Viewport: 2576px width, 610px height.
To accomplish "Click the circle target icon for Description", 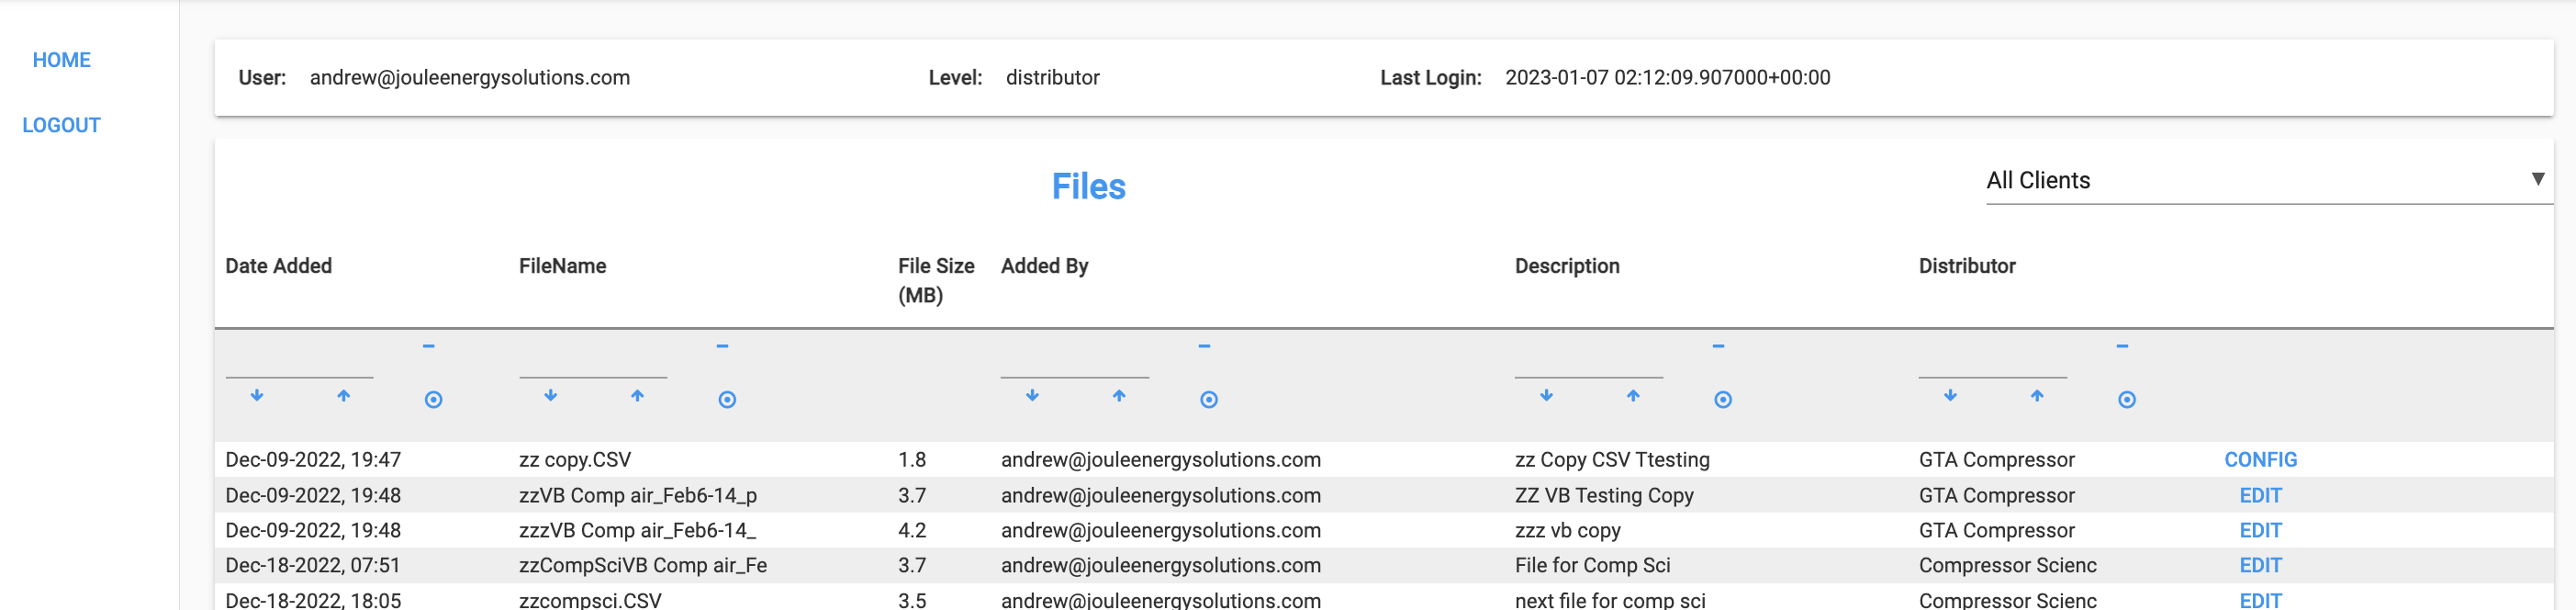I will point(1723,400).
